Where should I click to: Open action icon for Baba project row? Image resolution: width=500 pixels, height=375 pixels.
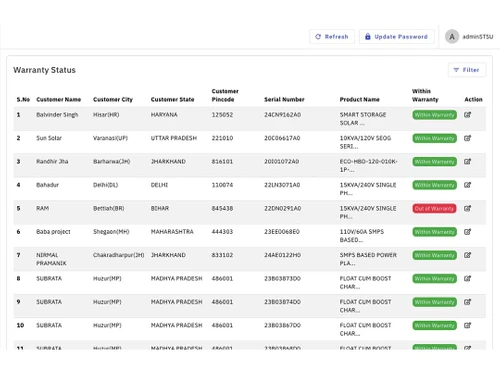pos(467,232)
